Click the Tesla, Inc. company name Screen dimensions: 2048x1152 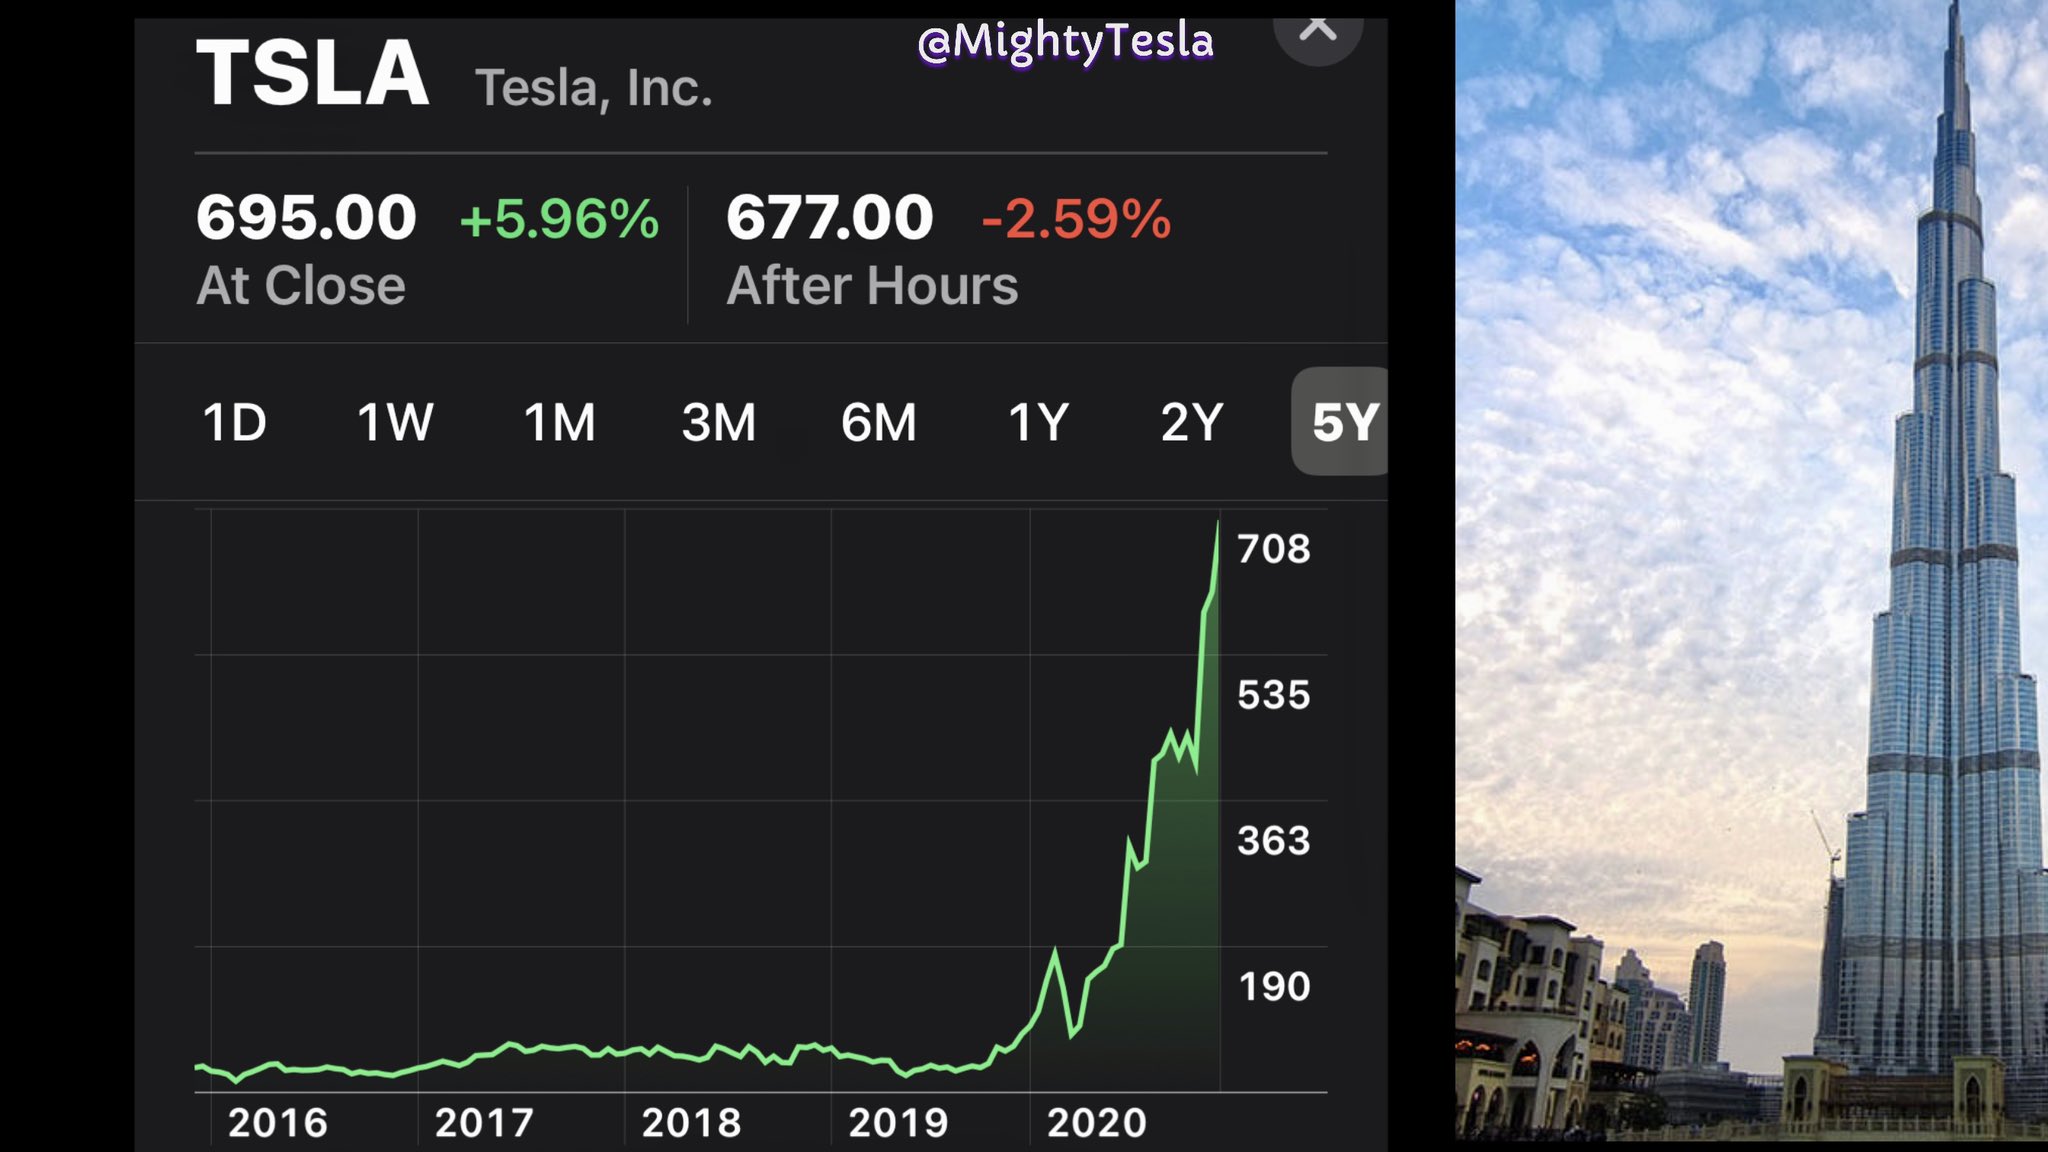593,88
